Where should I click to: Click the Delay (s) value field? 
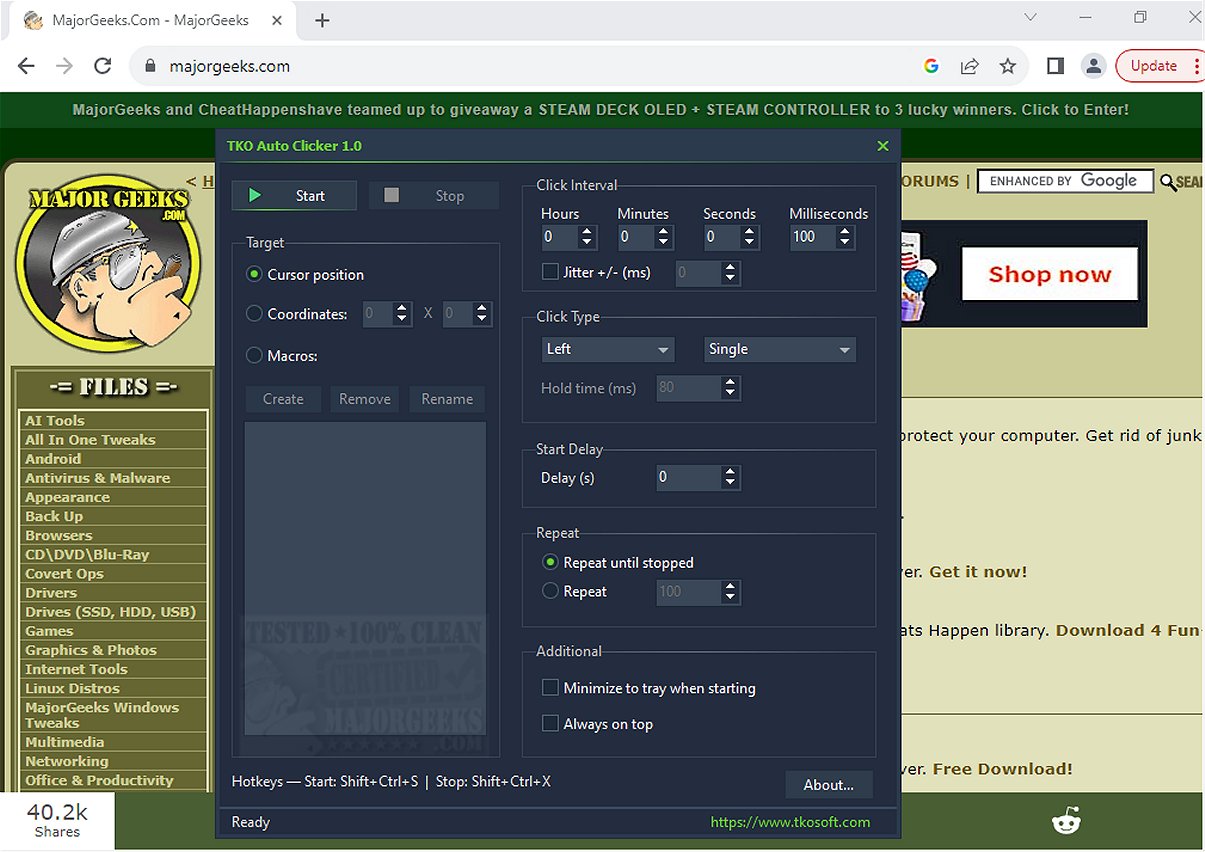[689, 477]
